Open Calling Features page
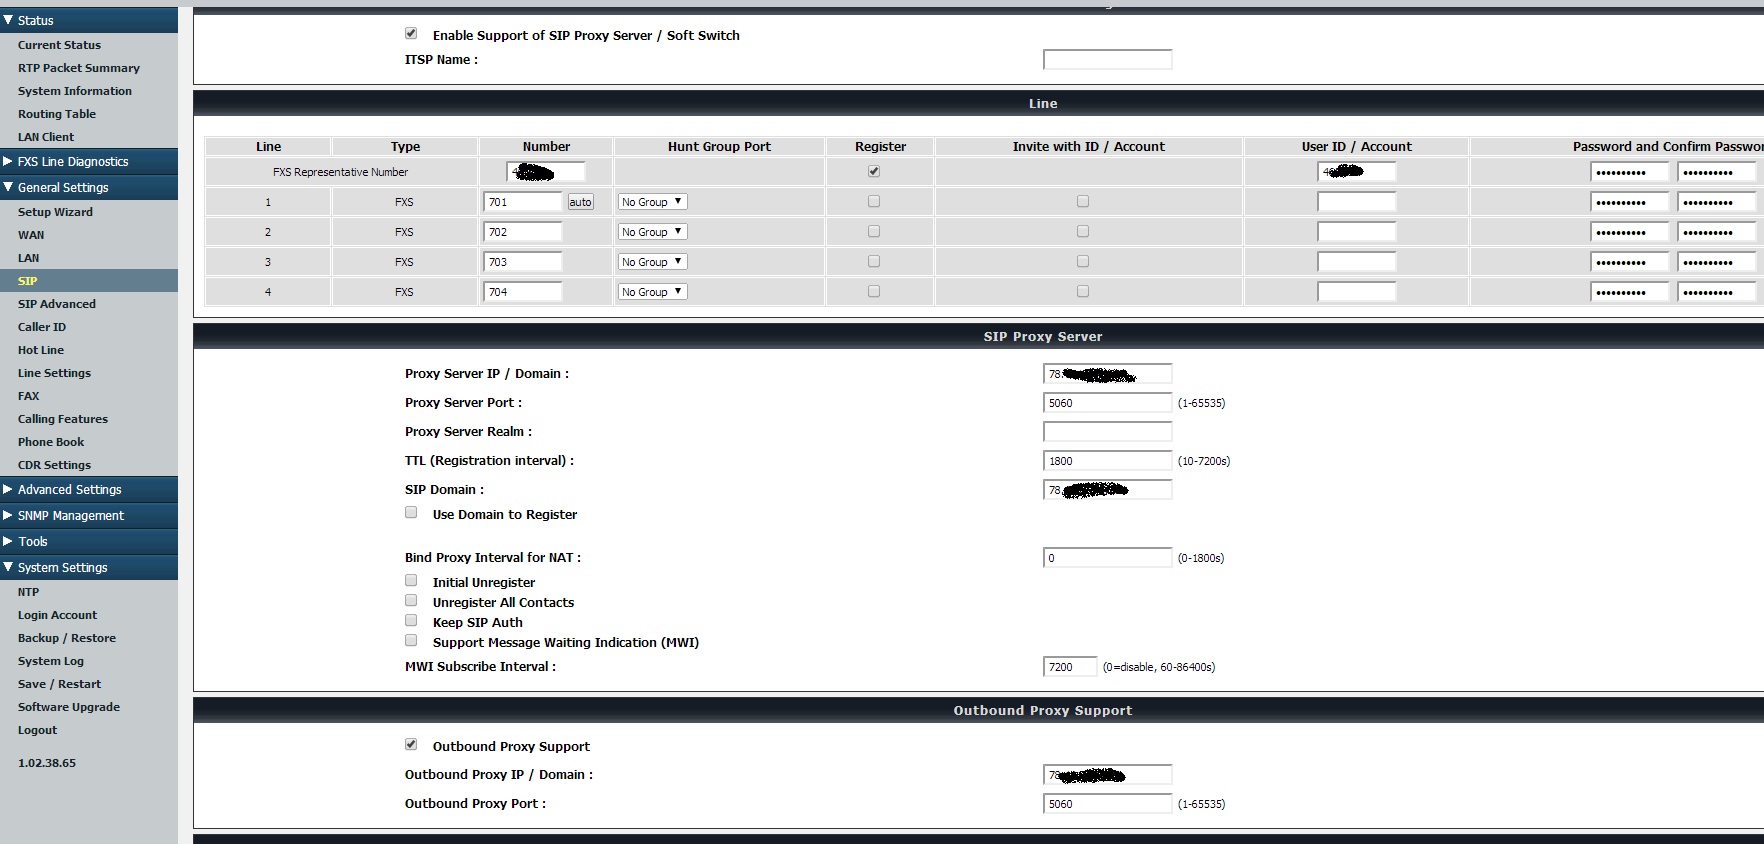1764x844 pixels. pos(62,419)
